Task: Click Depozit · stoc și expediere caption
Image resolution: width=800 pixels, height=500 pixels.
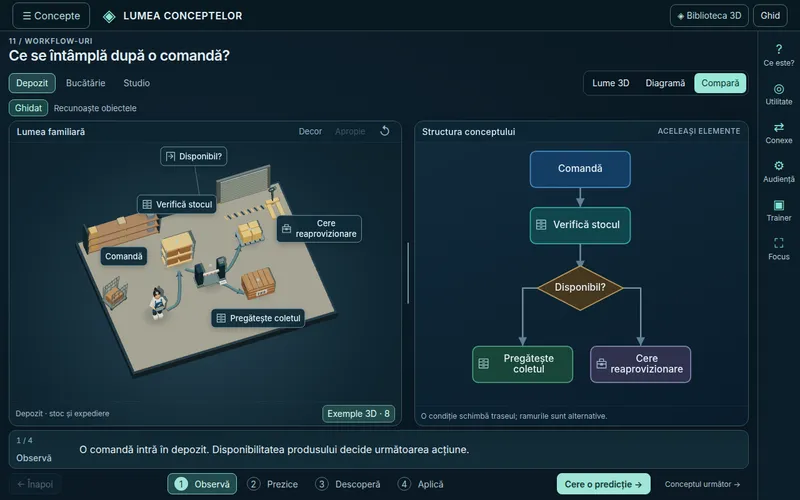Action: tap(62, 414)
